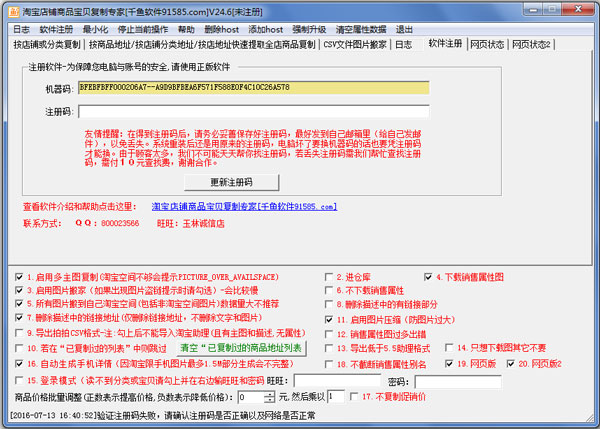Viewport: 600px width, 429px height.
Task: Open the 日志 menu
Action: pos(21,29)
